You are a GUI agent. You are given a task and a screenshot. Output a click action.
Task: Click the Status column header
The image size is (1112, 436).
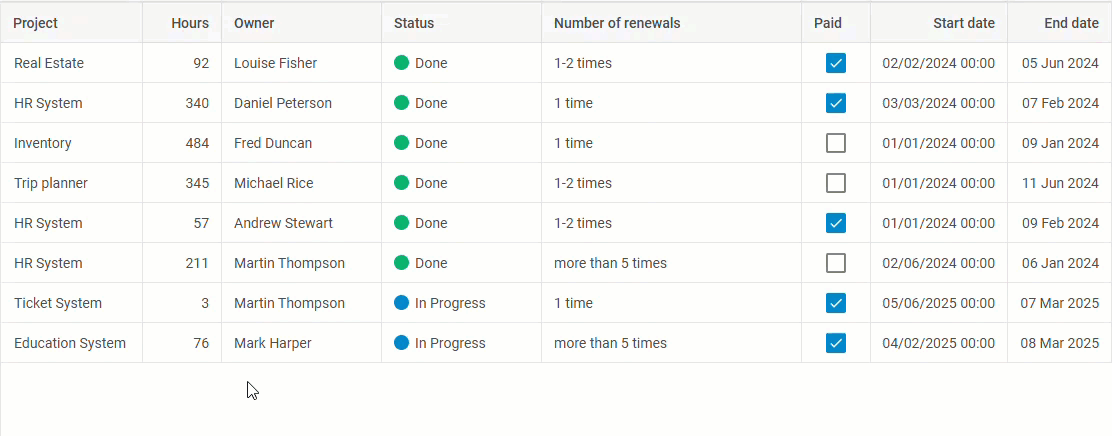(414, 23)
